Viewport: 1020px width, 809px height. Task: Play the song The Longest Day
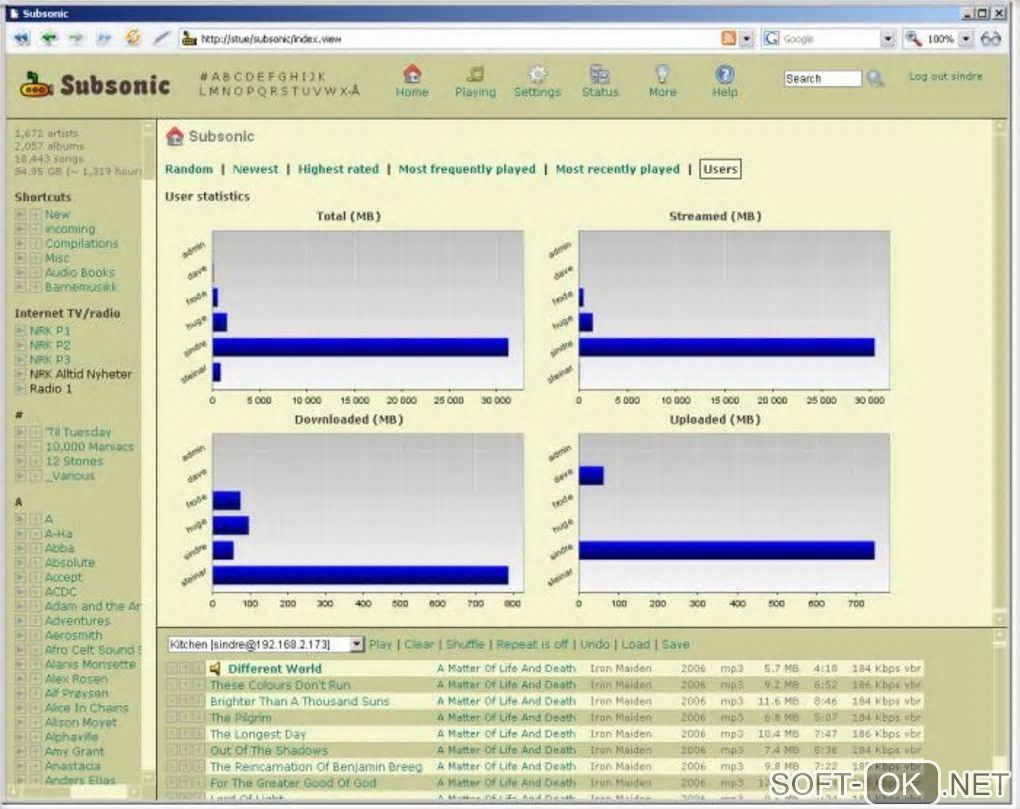pos(258,734)
